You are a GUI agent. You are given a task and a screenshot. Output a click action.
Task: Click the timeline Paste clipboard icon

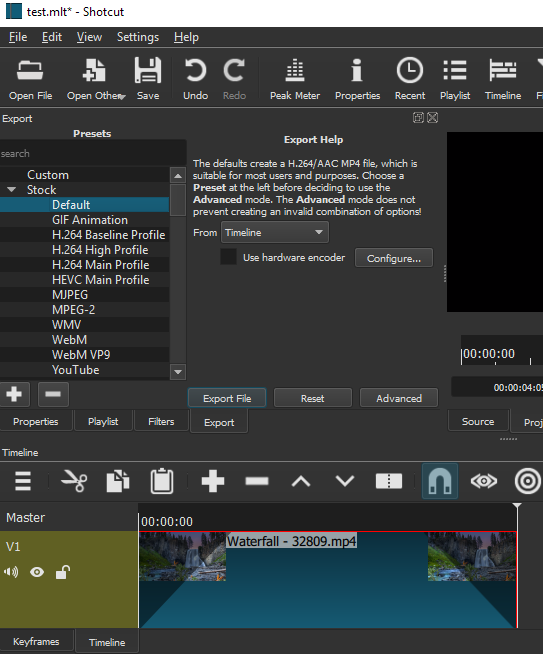[x=162, y=481]
